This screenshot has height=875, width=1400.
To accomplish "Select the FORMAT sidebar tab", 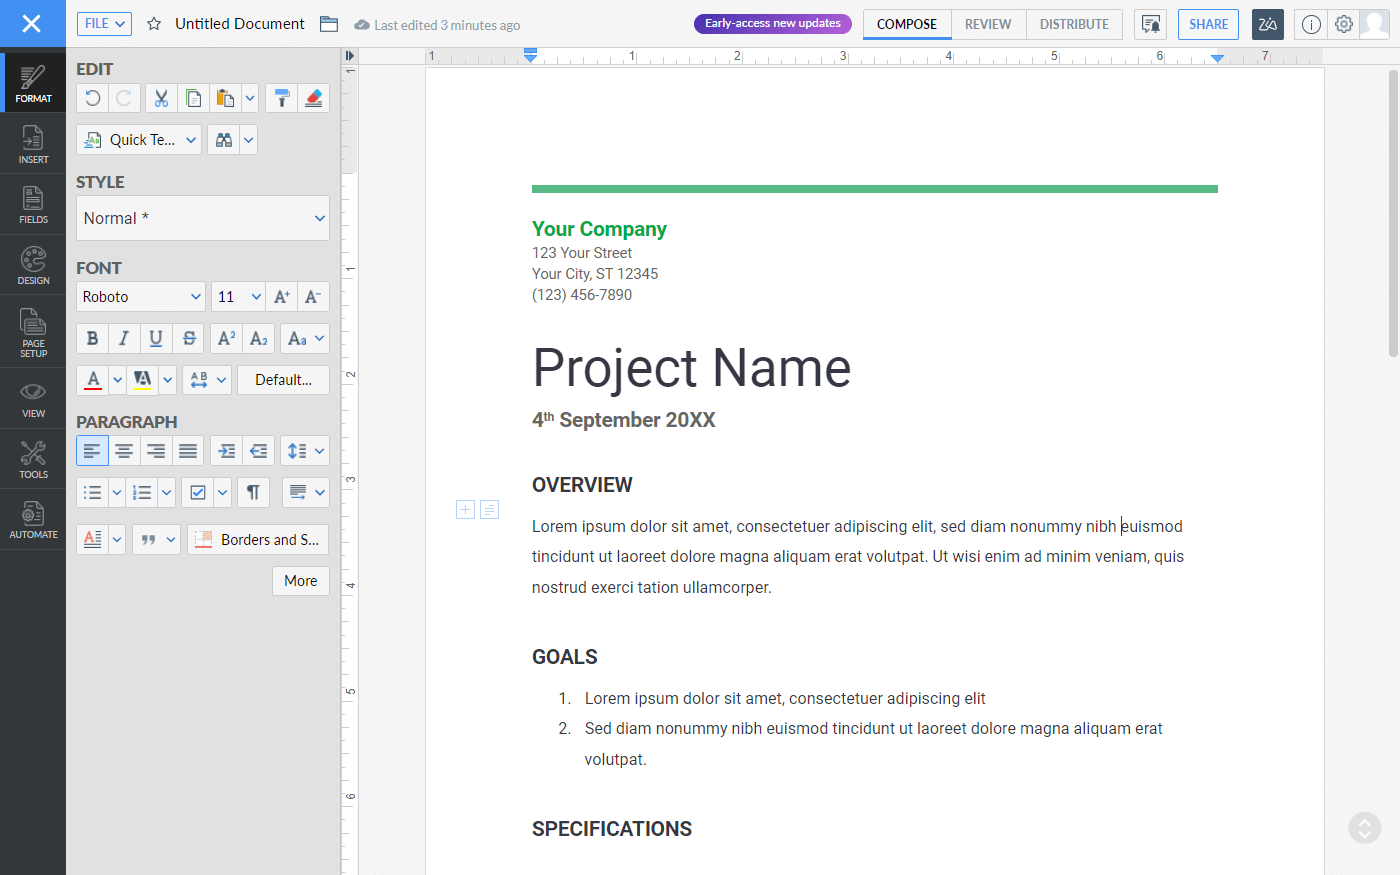I will [33, 83].
